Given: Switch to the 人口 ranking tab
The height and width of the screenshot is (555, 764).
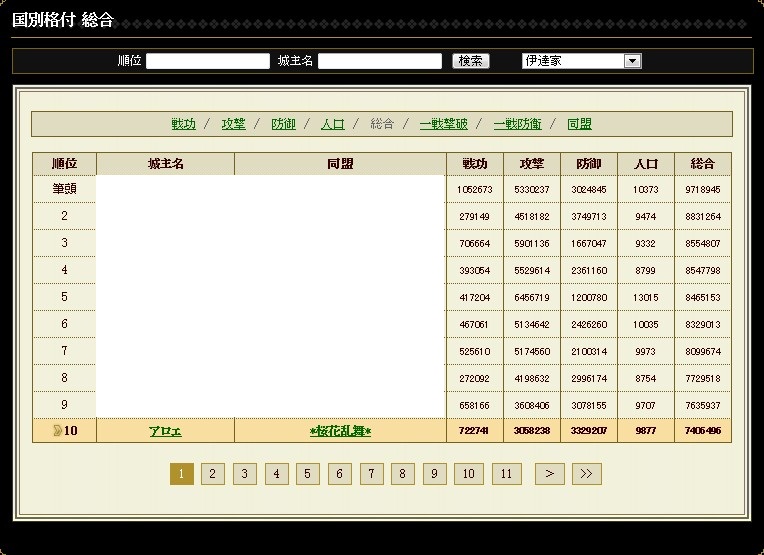Looking at the screenshot, I should [333, 124].
